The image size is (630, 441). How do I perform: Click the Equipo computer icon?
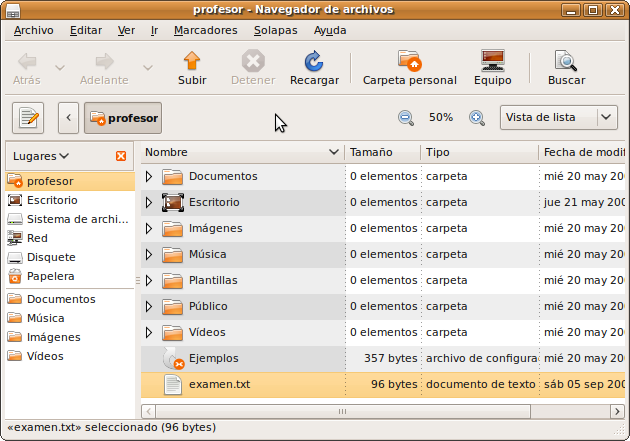coord(492,61)
